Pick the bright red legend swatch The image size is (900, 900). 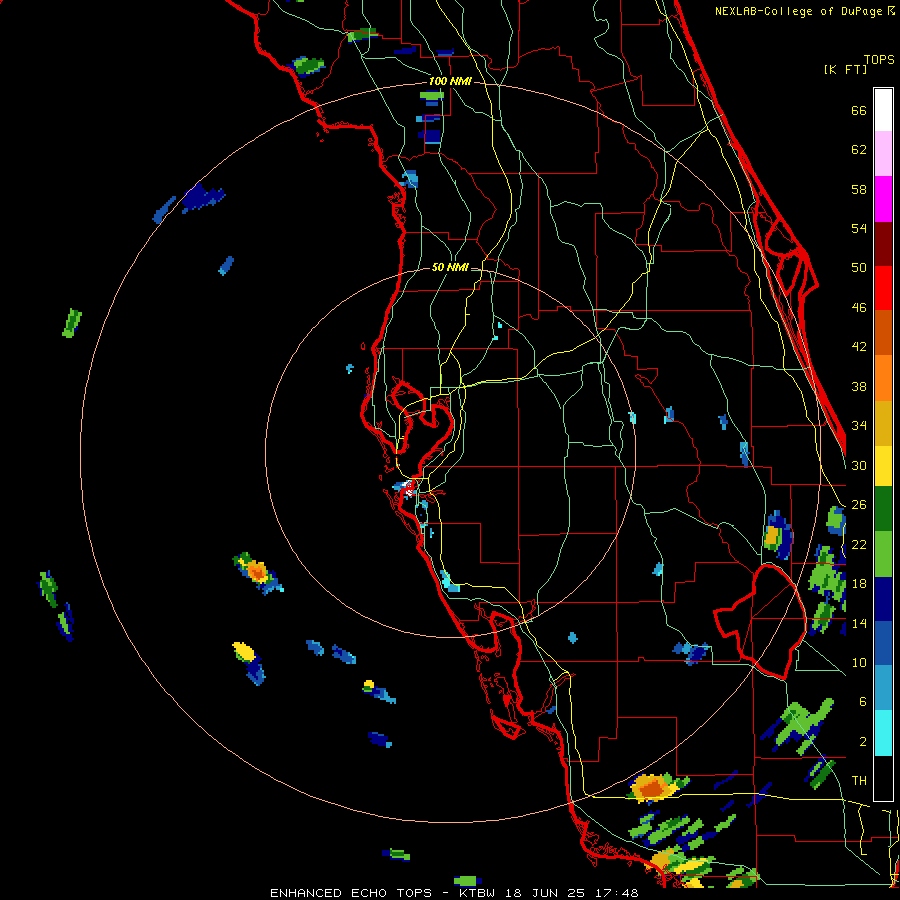coord(883,288)
